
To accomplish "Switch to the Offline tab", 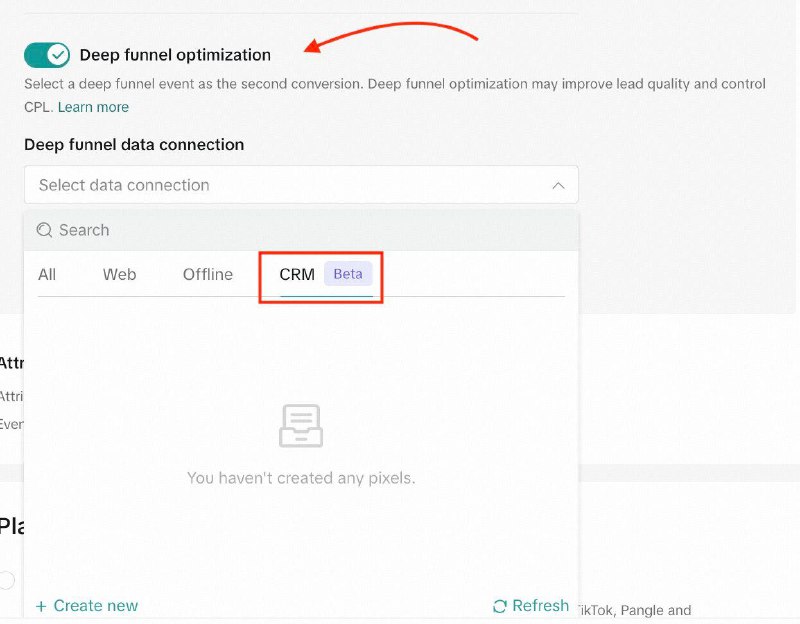I will (208, 274).
